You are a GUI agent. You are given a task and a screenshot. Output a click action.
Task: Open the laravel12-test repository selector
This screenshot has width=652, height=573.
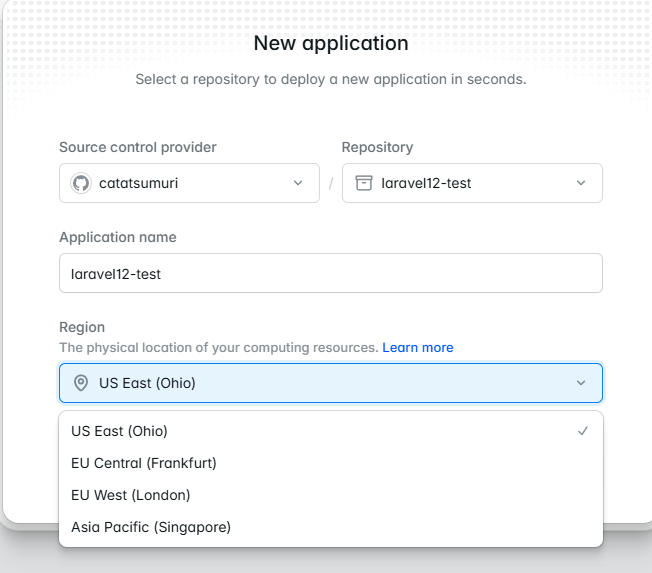[x=472, y=183]
